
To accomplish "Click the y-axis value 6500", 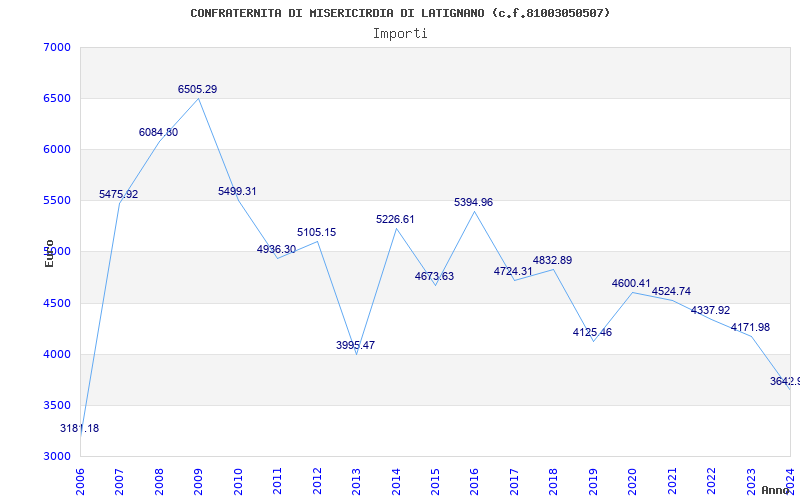I will [57, 98].
